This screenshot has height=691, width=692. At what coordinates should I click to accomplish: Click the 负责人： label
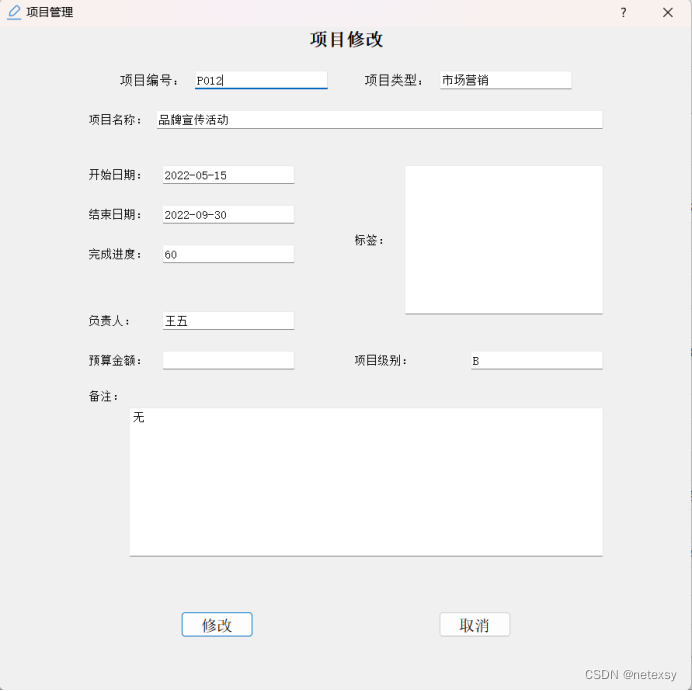(109, 321)
